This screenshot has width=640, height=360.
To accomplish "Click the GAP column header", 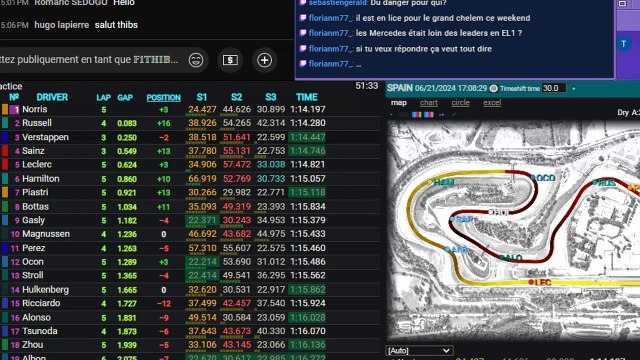I will tap(125, 98).
